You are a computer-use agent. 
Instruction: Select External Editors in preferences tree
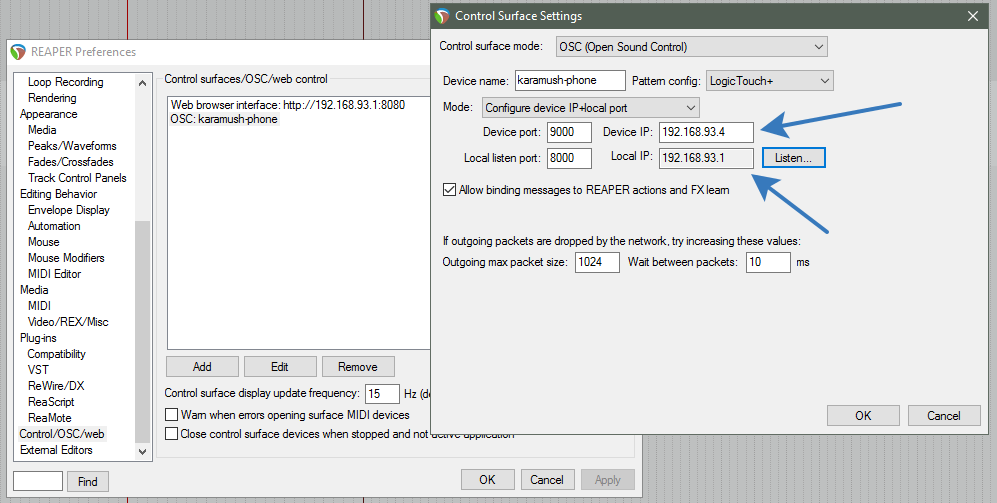tap(56, 450)
